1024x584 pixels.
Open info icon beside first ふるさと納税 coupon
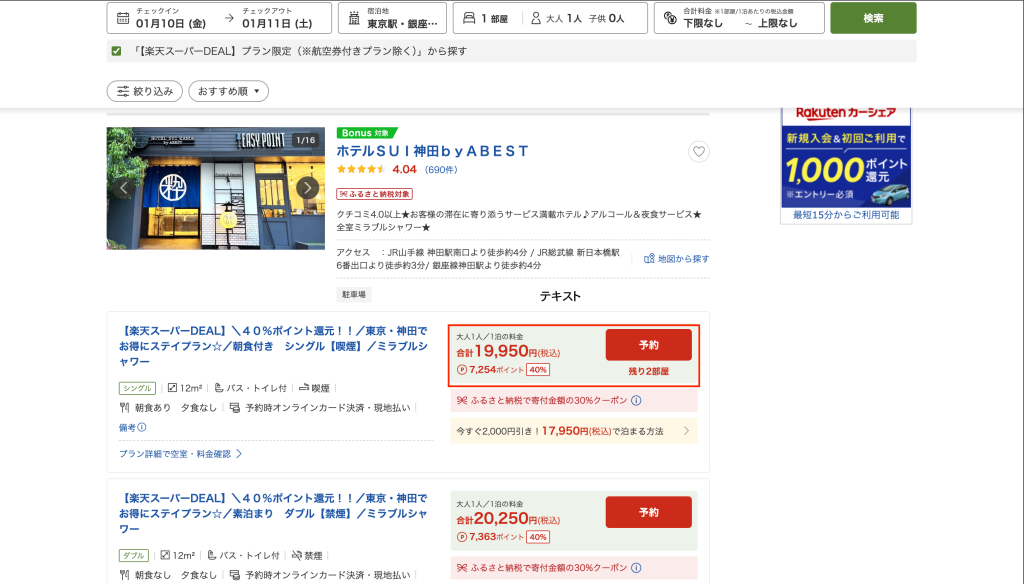point(636,401)
